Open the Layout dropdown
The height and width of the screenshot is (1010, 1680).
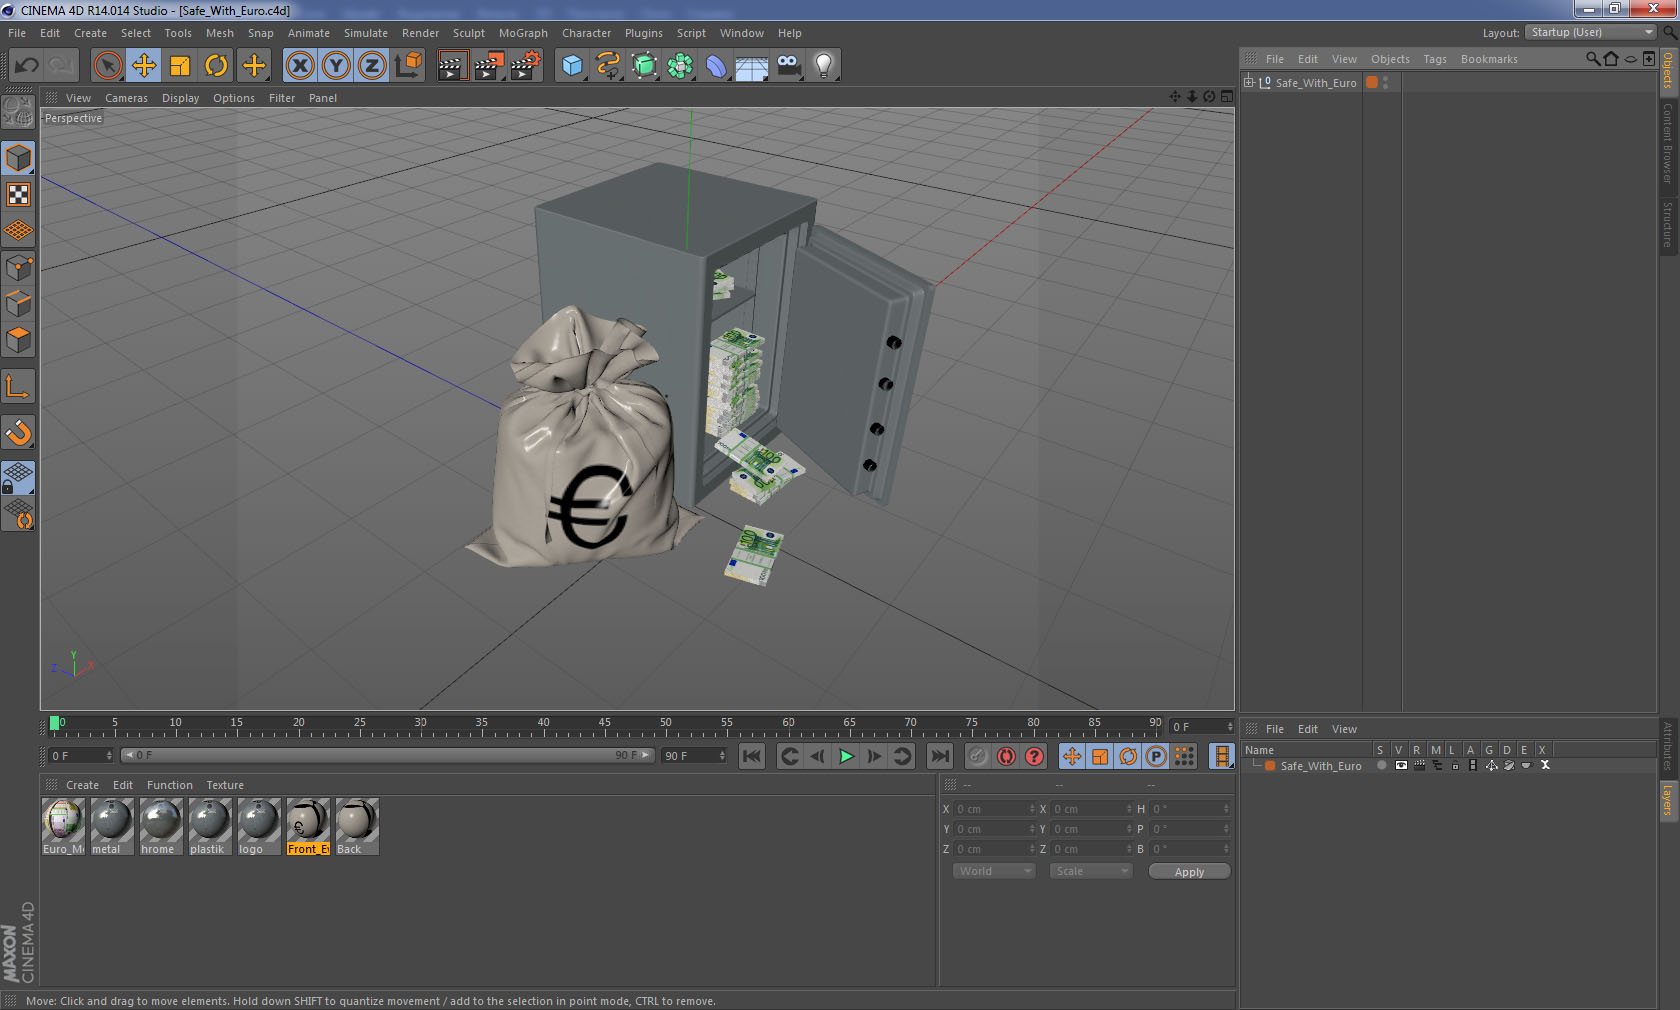1591,32
